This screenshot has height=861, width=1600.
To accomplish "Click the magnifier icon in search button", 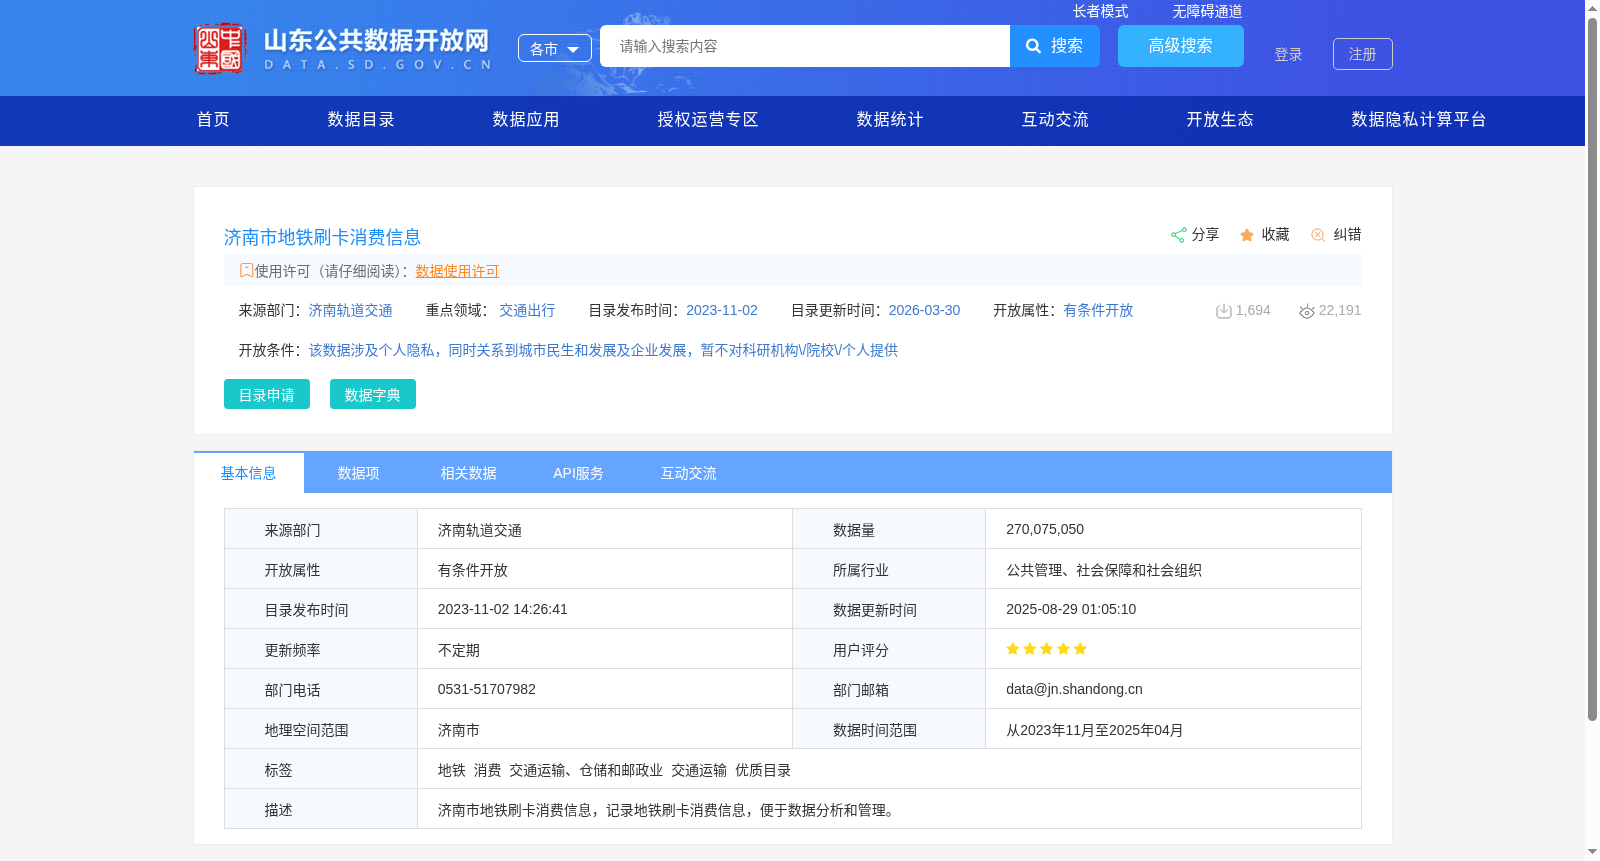I will pos(1034,46).
